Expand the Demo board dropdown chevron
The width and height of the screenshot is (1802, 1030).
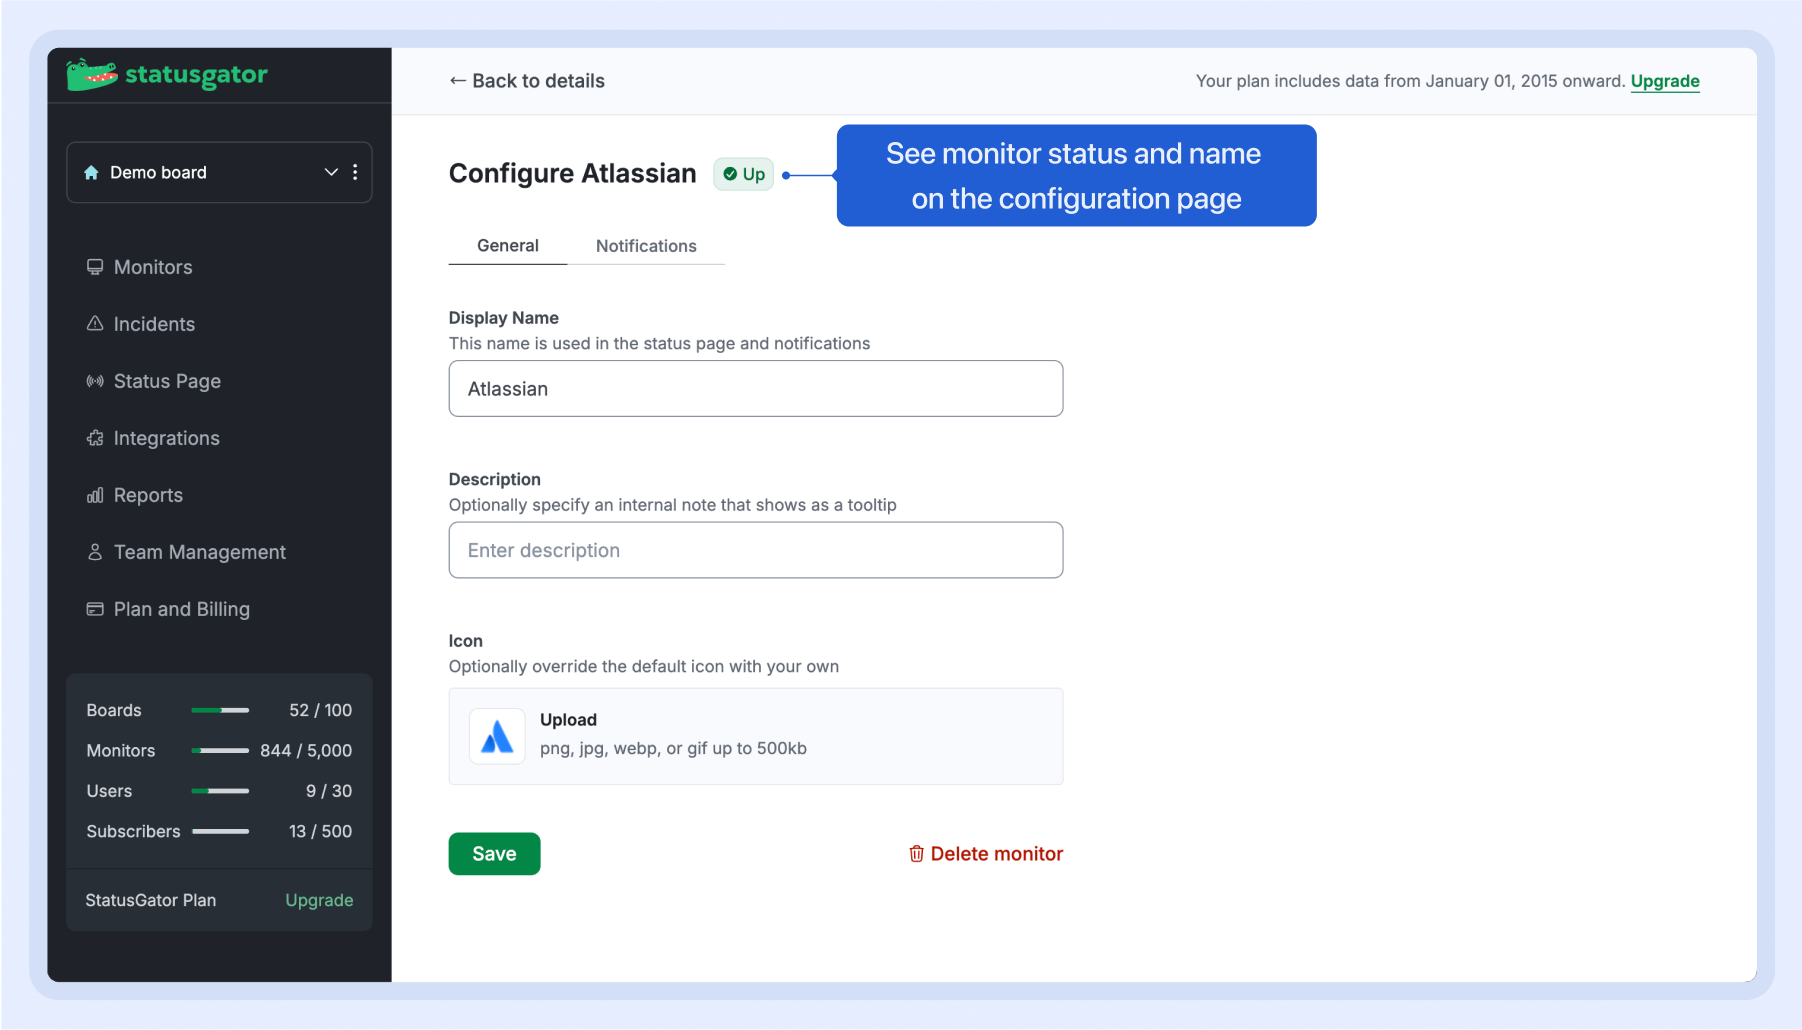tap(331, 173)
